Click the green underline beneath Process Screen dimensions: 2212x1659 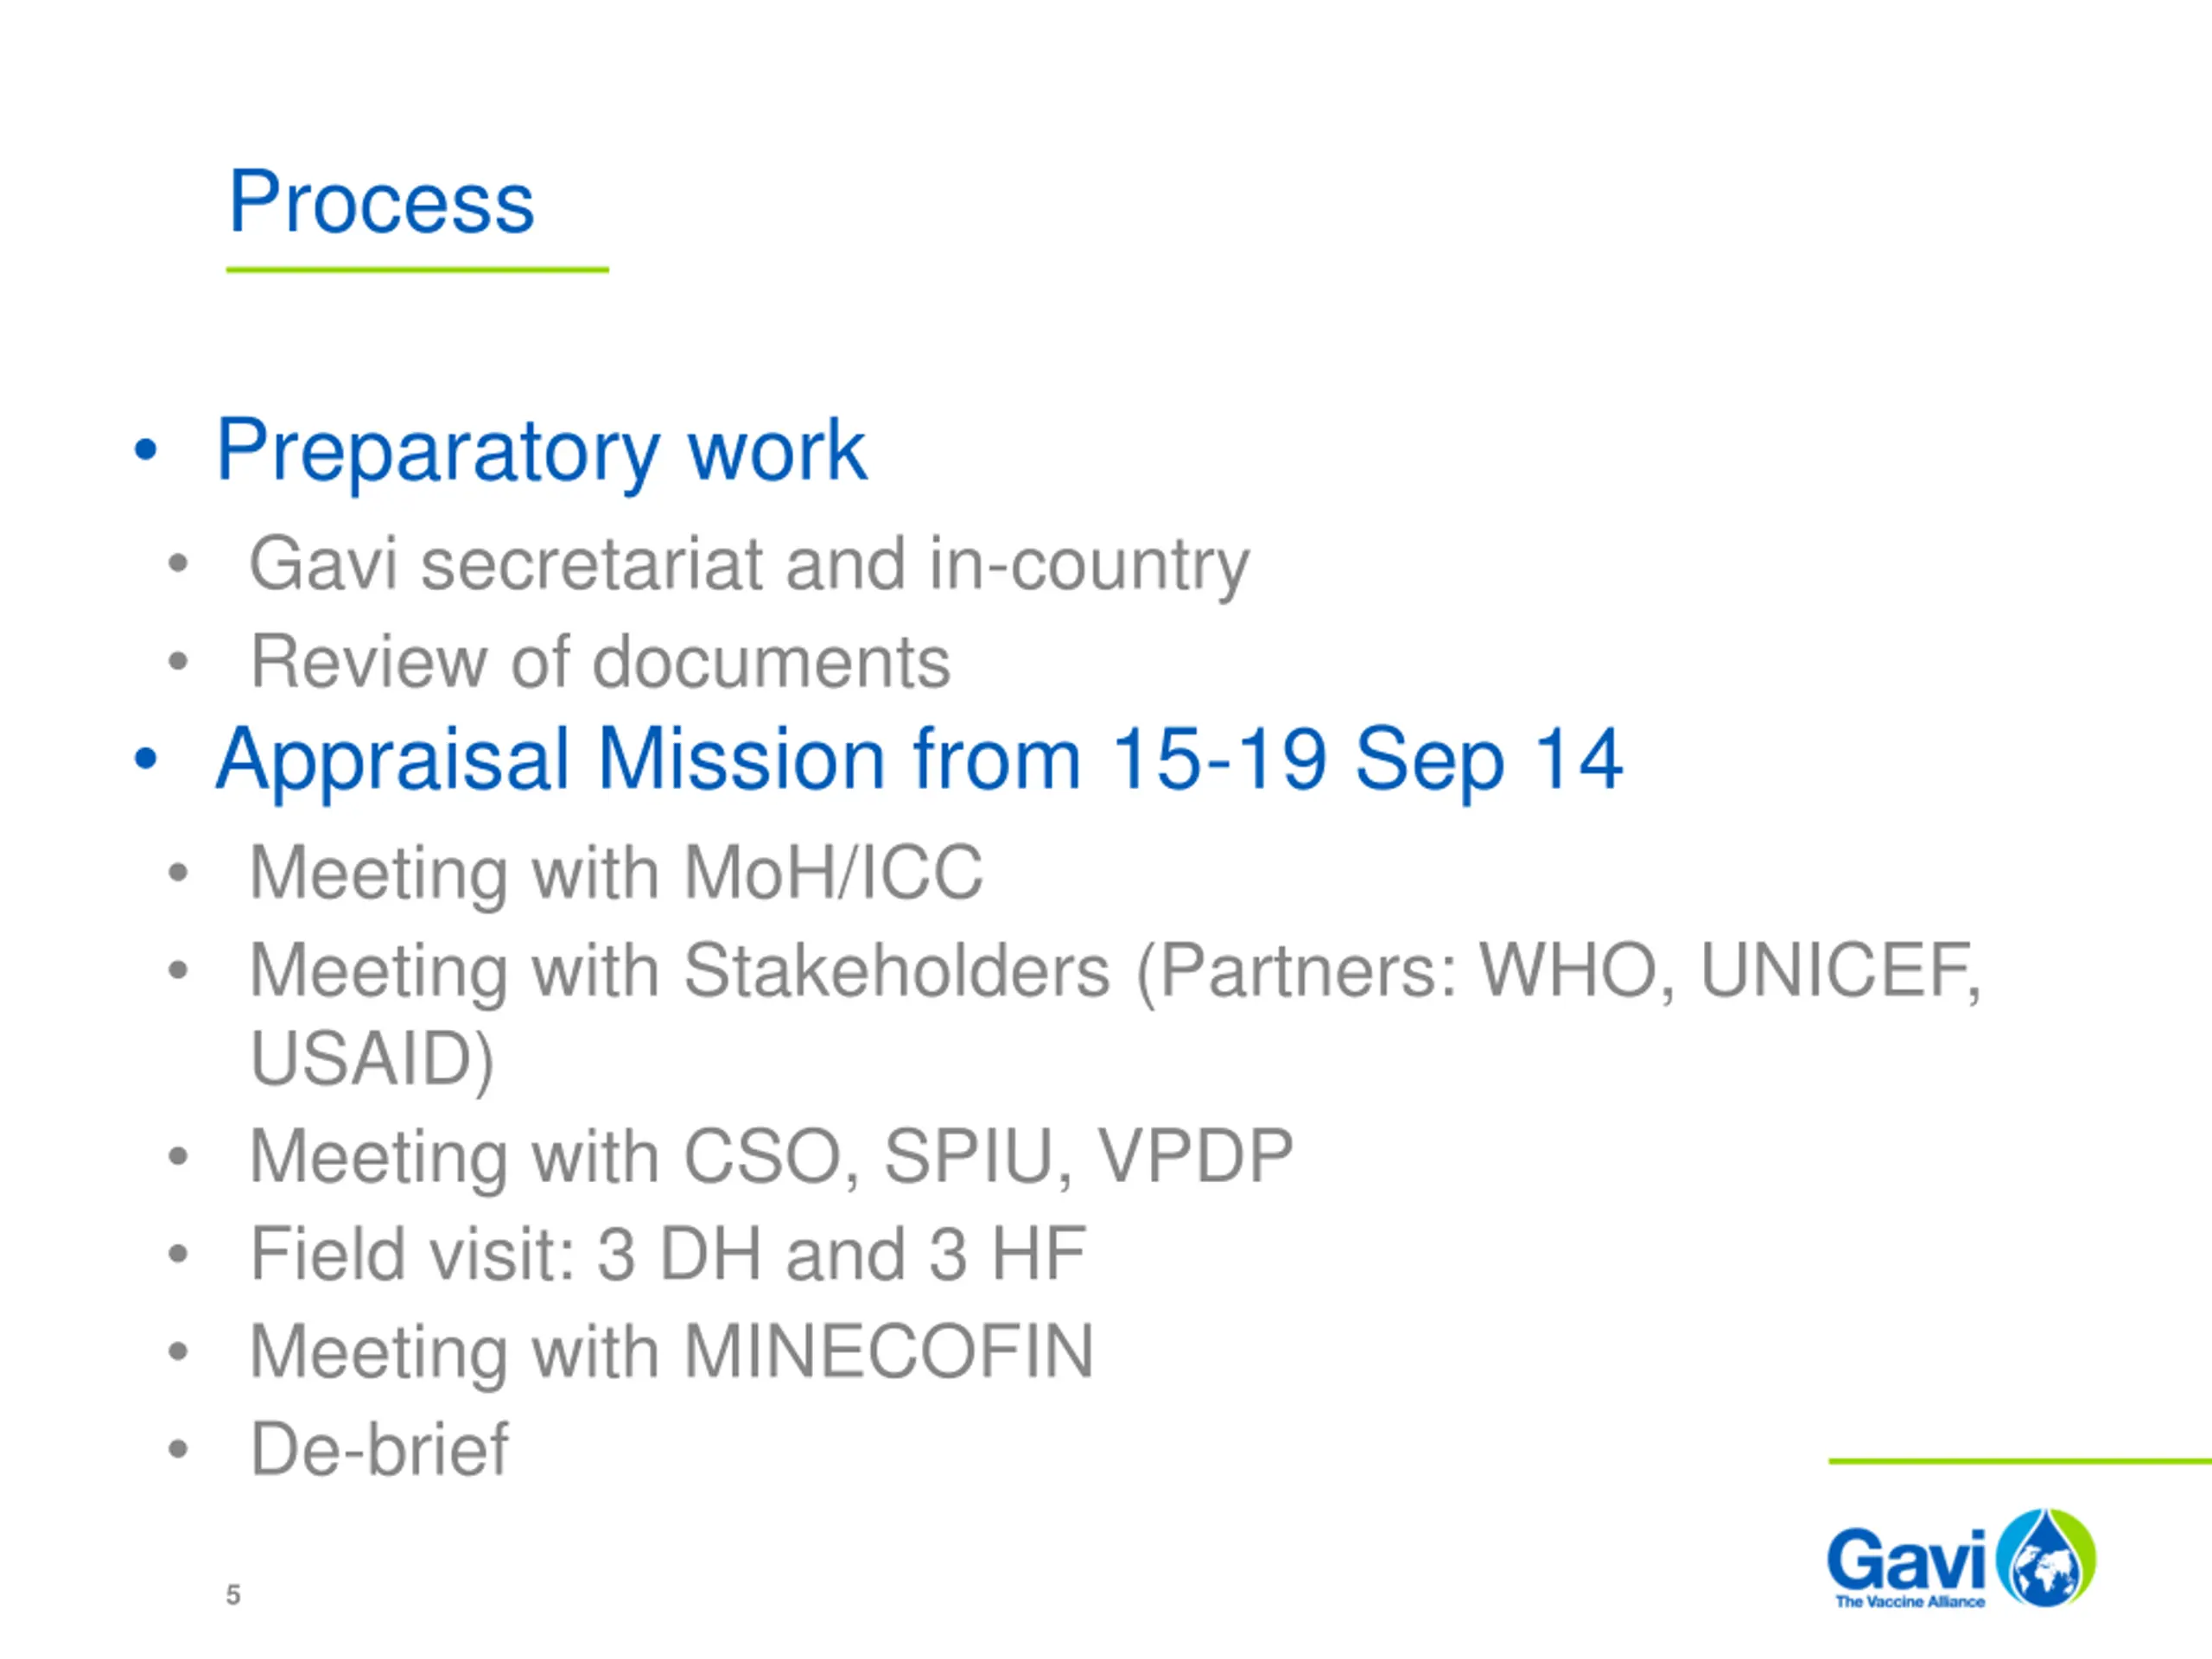417,270
